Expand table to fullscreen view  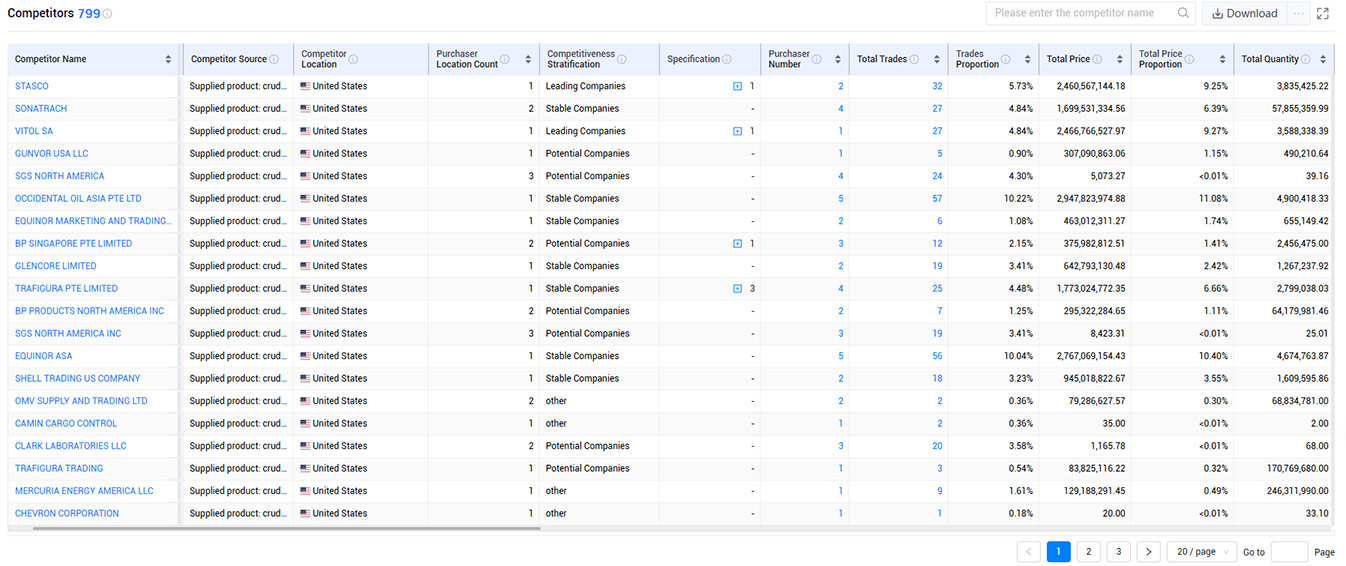tap(1323, 13)
